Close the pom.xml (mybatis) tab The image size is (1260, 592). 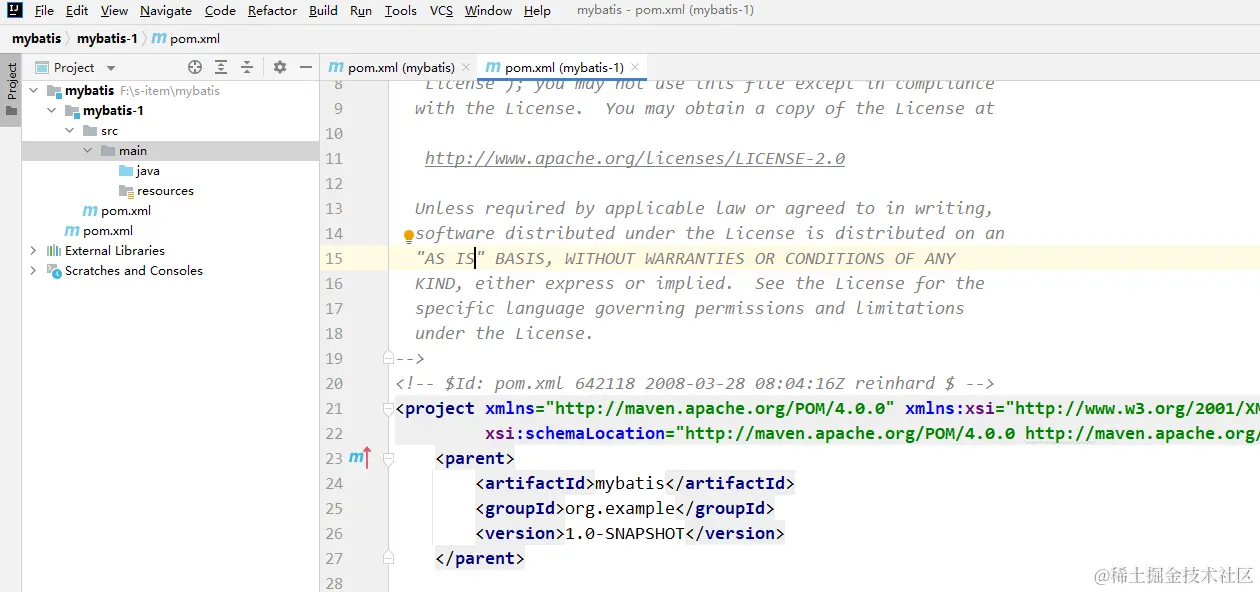[467, 67]
